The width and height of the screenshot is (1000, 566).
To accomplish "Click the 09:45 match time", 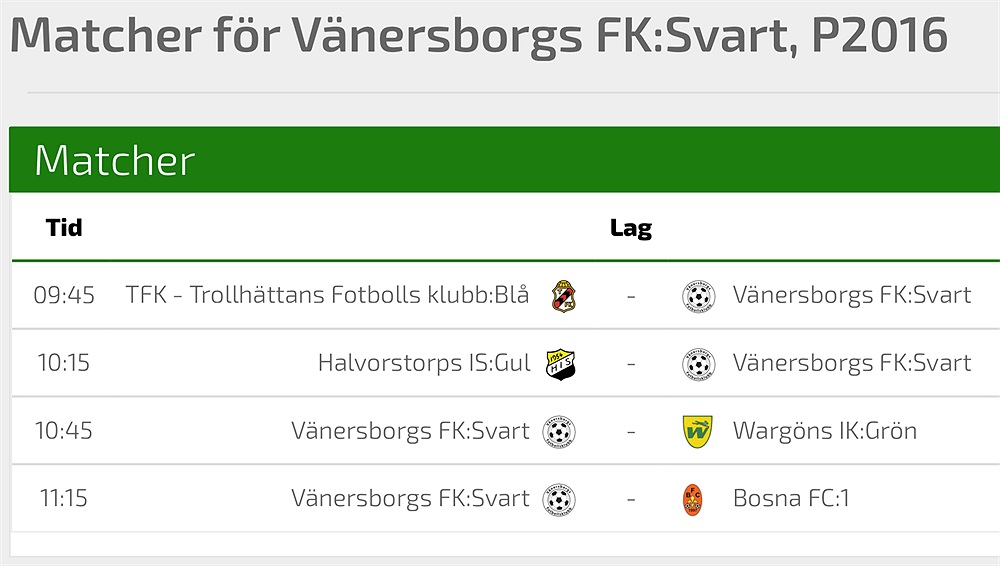I will [64, 295].
